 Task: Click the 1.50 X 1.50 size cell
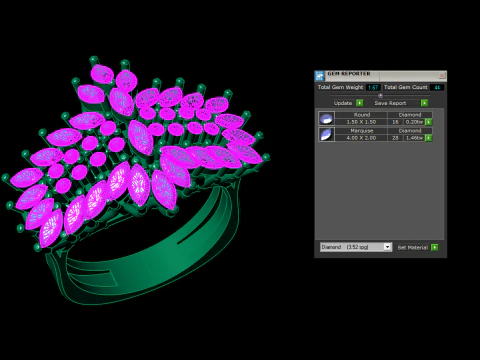pyautogui.click(x=362, y=122)
